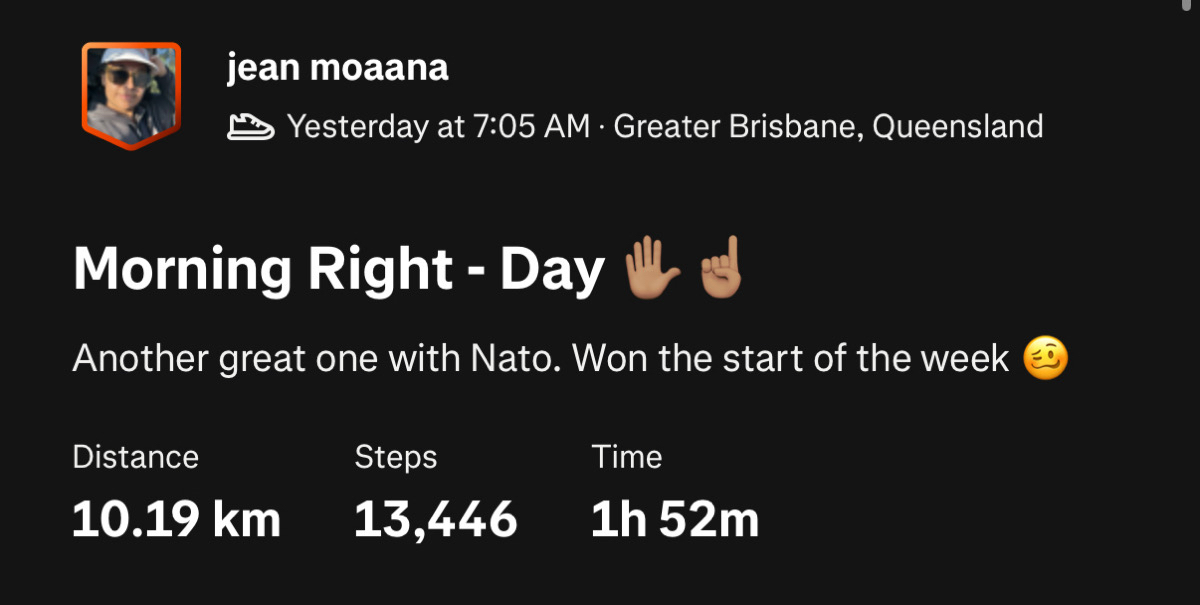Click the Yesterday at 7:05 AM timestamp
The image size is (1200, 605).
[438, 127]
